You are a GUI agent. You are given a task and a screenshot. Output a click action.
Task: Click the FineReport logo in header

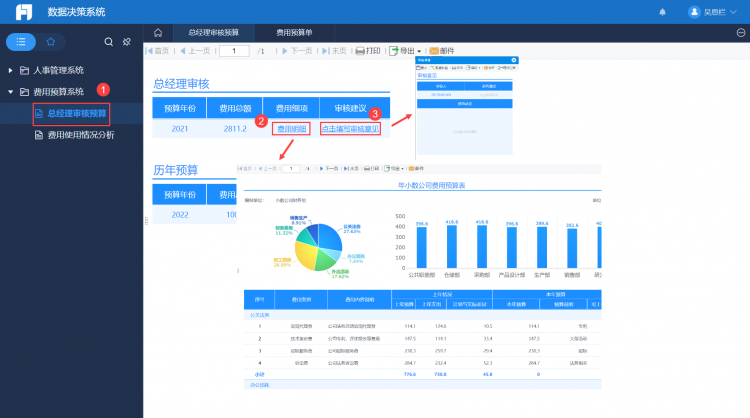click(x=24, y=12)
